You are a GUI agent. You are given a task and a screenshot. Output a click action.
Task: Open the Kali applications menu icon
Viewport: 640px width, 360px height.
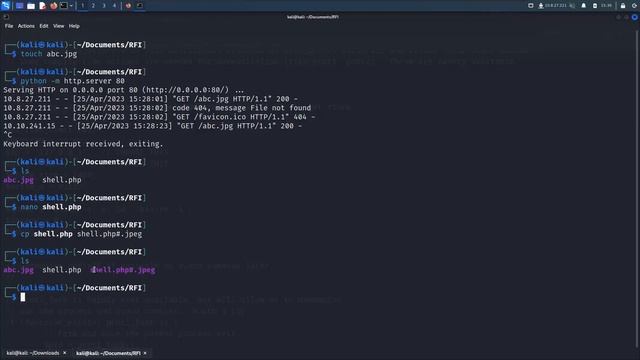pyautogui.click(x=5, y=5)
